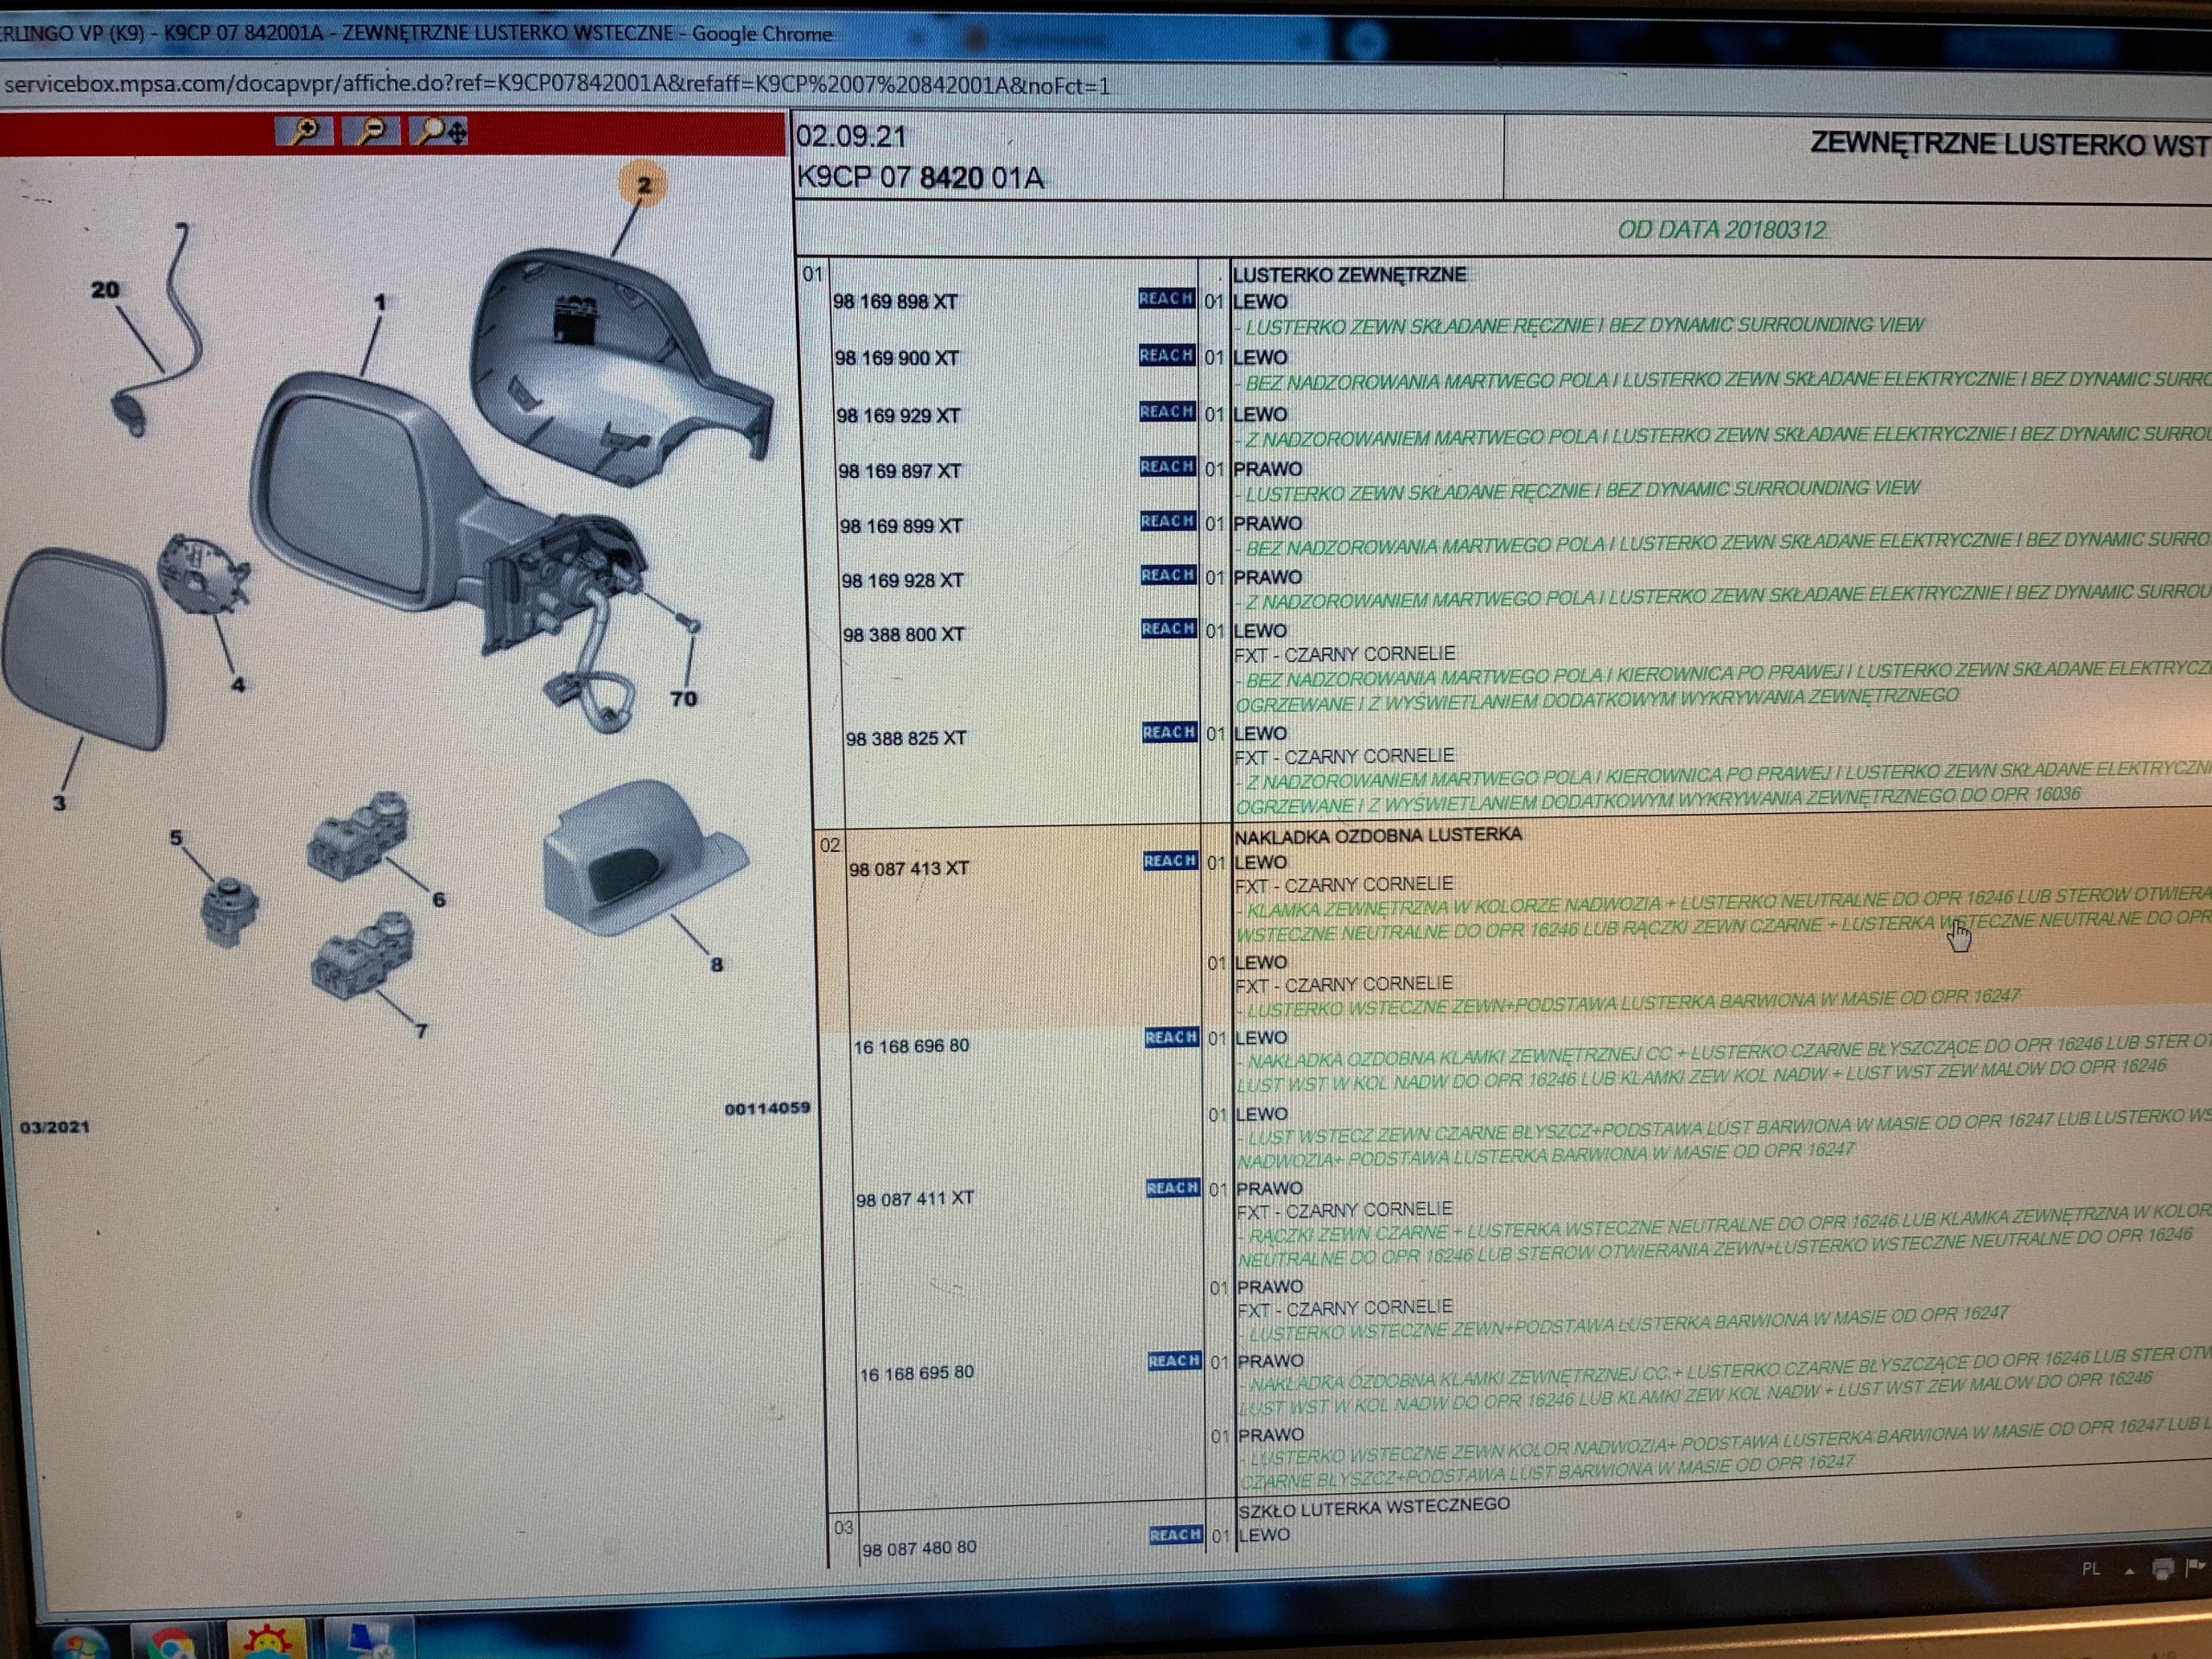Select part number 98 087 411 XT
Viewport: 2212px width, 1659px height.
click(914, 1198)
